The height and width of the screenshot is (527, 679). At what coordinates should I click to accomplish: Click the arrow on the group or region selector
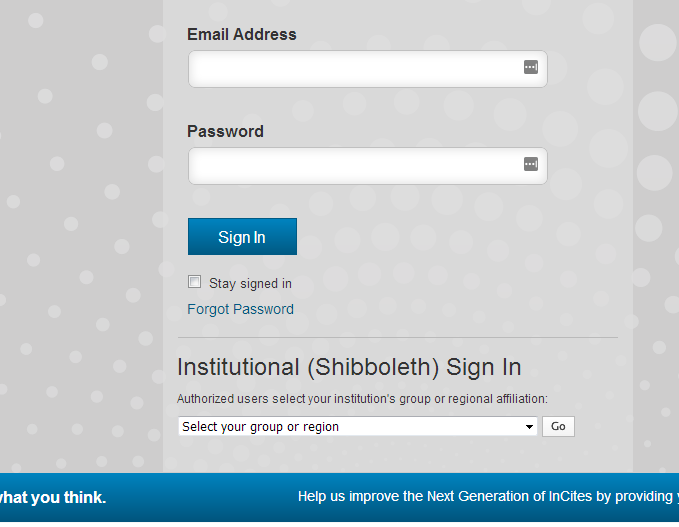530,427
